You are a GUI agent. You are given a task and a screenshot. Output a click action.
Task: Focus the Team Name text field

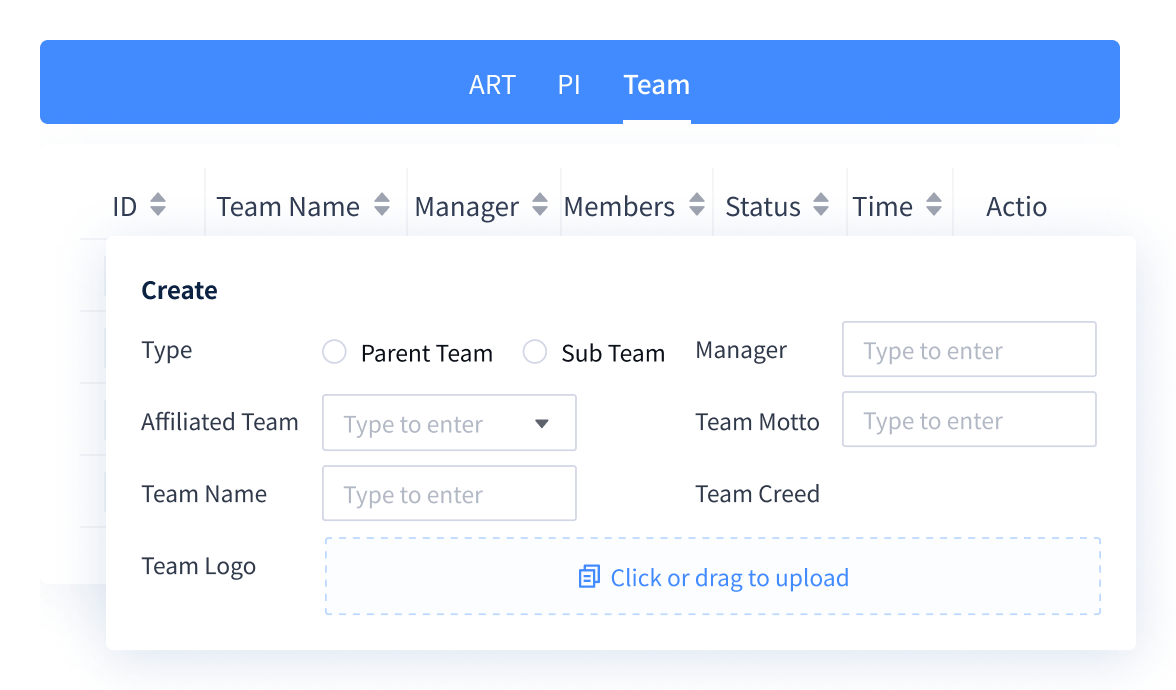tap(448, 494)
